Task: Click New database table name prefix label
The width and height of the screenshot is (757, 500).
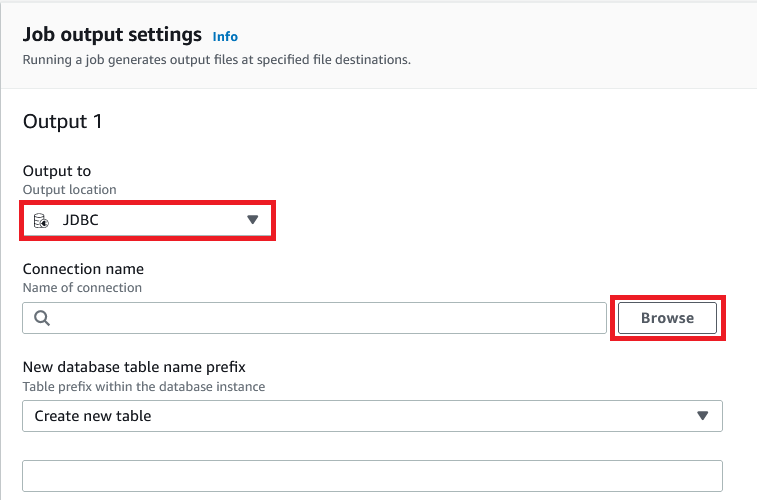Action: (x=134, y=367)
